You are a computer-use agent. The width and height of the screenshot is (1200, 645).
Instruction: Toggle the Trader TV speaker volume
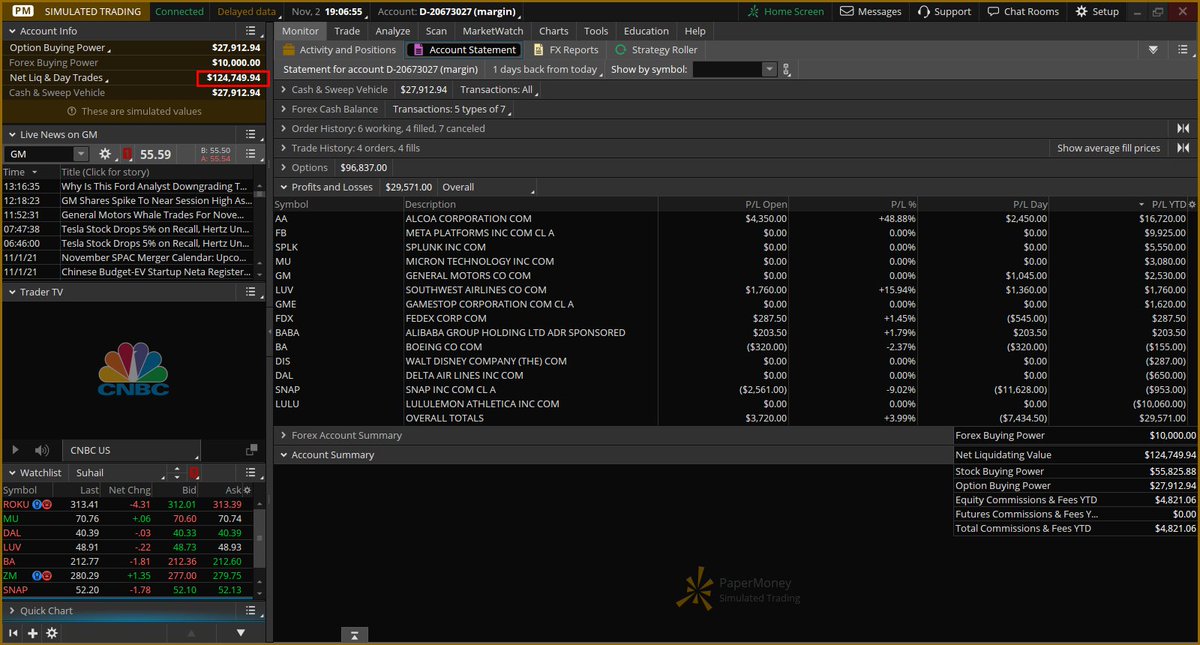pyautogui.click(x=42, y=451)
